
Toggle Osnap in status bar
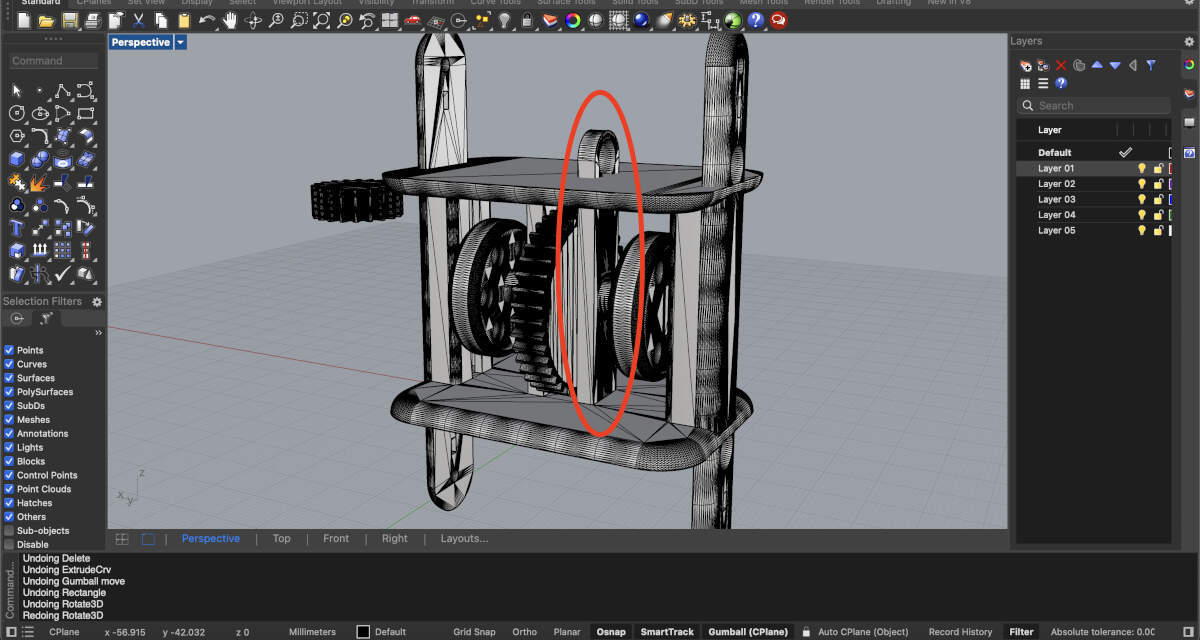click(611, 632)
